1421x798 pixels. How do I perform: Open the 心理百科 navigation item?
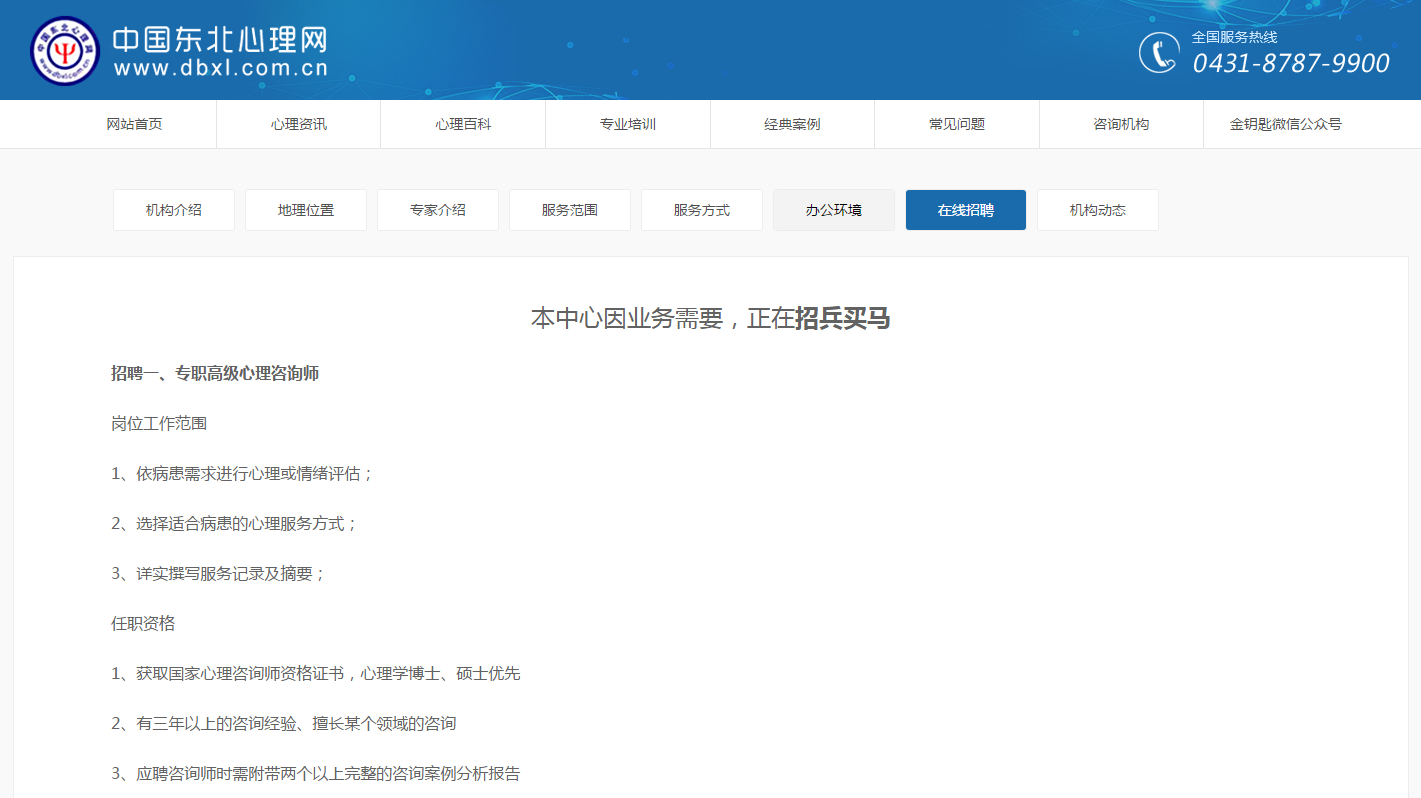pos(463,124)
